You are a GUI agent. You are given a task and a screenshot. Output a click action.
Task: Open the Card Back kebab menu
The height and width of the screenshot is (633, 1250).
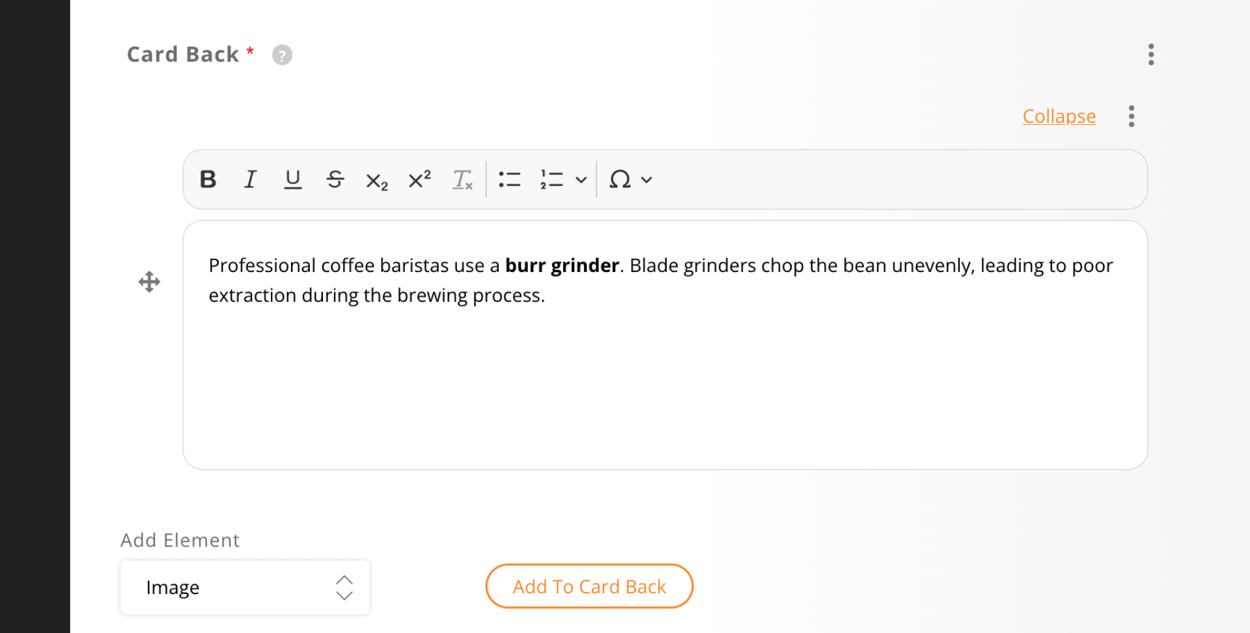click(1151, 55)
